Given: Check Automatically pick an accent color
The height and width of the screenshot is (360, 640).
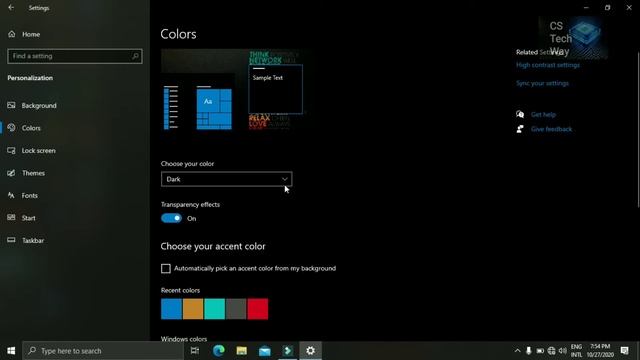Looking at the screenshot, I should point(166,268).
